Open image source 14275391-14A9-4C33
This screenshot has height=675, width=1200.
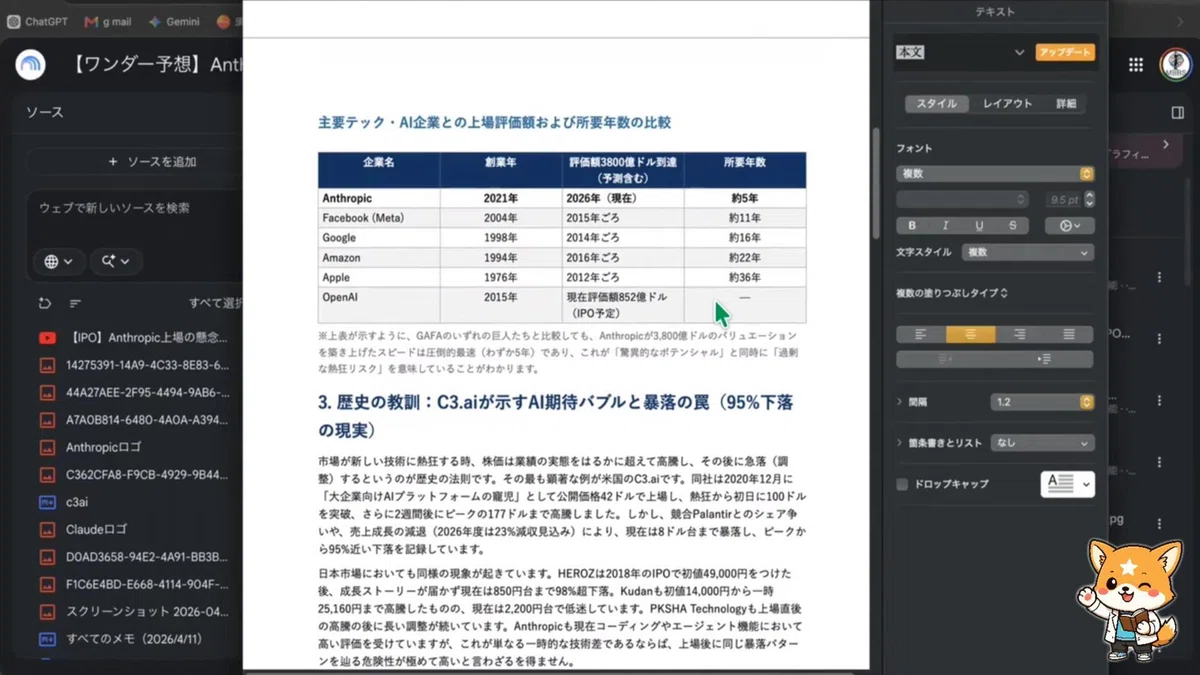[134, 365]
